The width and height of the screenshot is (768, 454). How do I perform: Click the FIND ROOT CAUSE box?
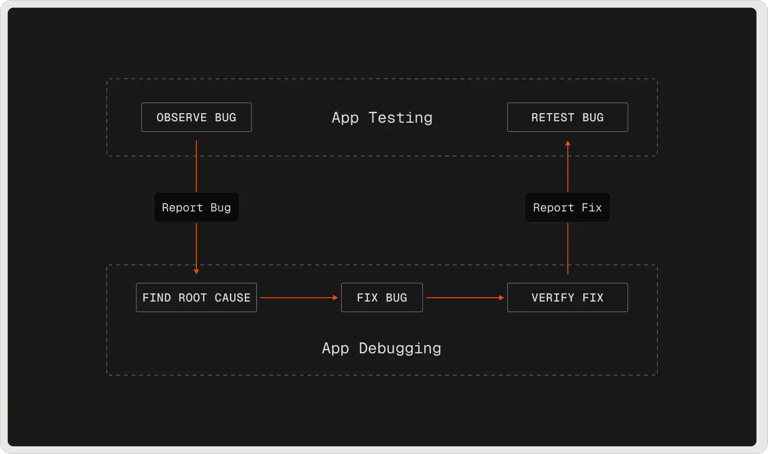(x=196, y=297)
